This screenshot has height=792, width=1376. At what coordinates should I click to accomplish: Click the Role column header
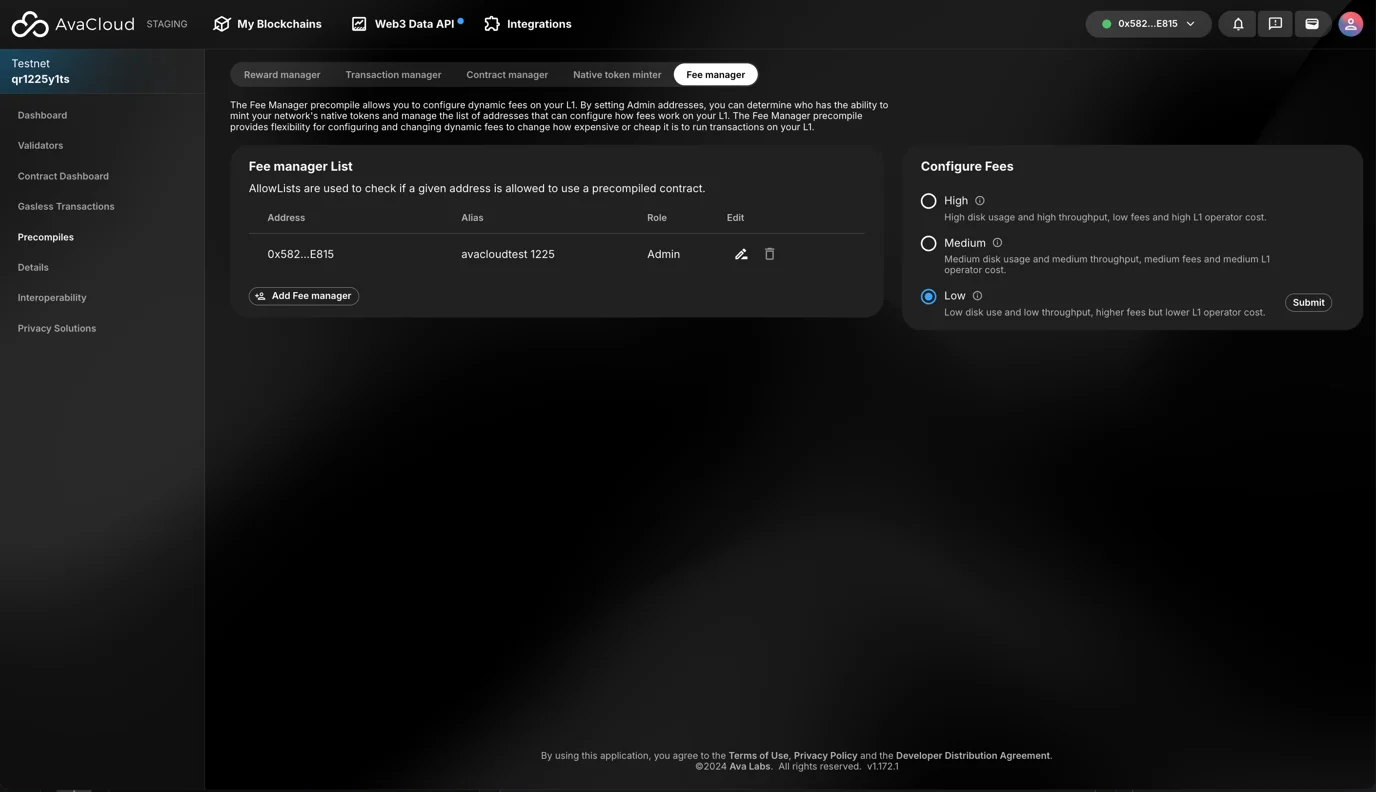click(657, 218)
